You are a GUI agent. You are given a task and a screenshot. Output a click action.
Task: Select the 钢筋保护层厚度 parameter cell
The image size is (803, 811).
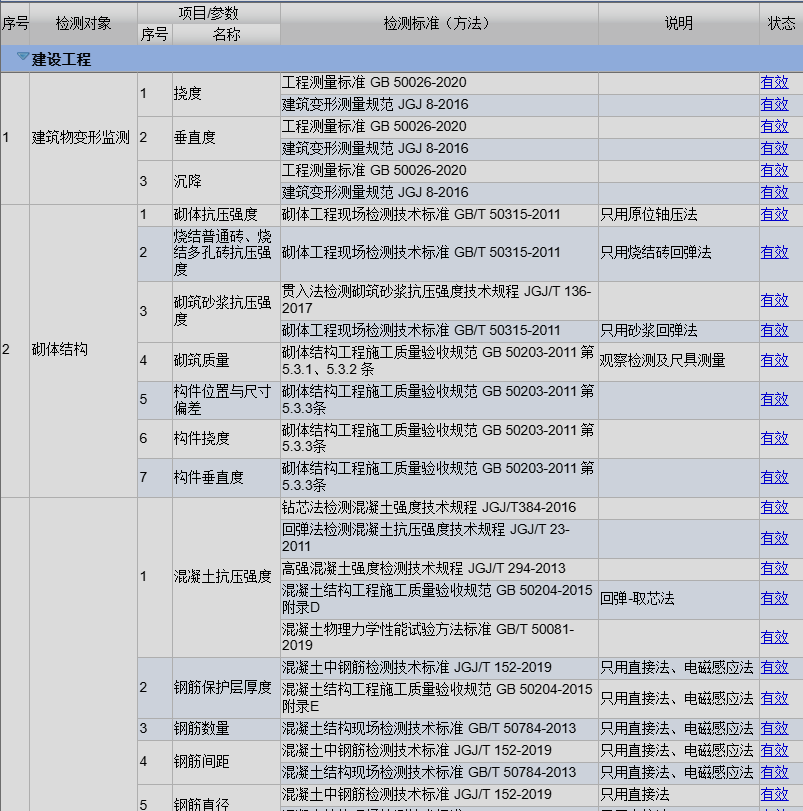point(222,687)
